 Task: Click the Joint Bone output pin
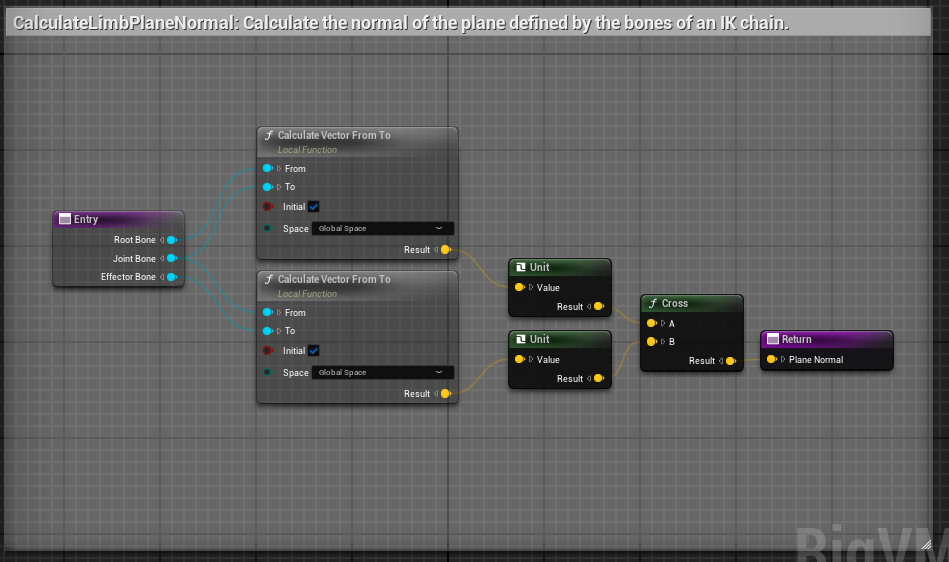pos(172,258)
